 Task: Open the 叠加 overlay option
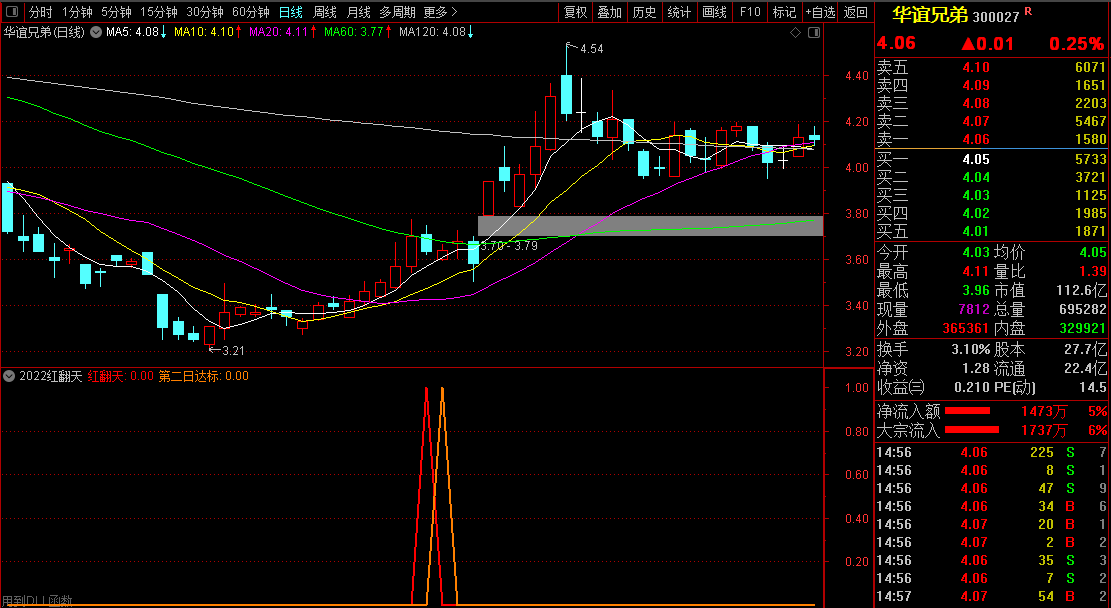click(x=609, y=12)
